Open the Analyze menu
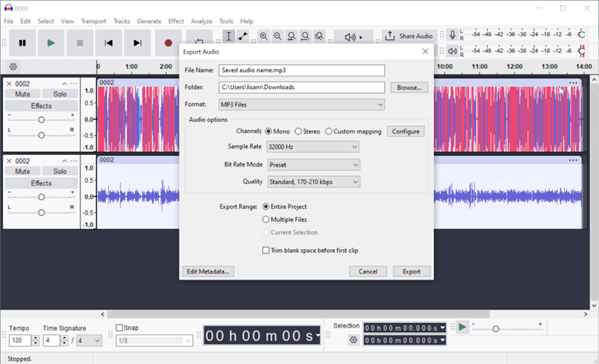Viewport: 599px width, 364px height. tap(201, 21)
